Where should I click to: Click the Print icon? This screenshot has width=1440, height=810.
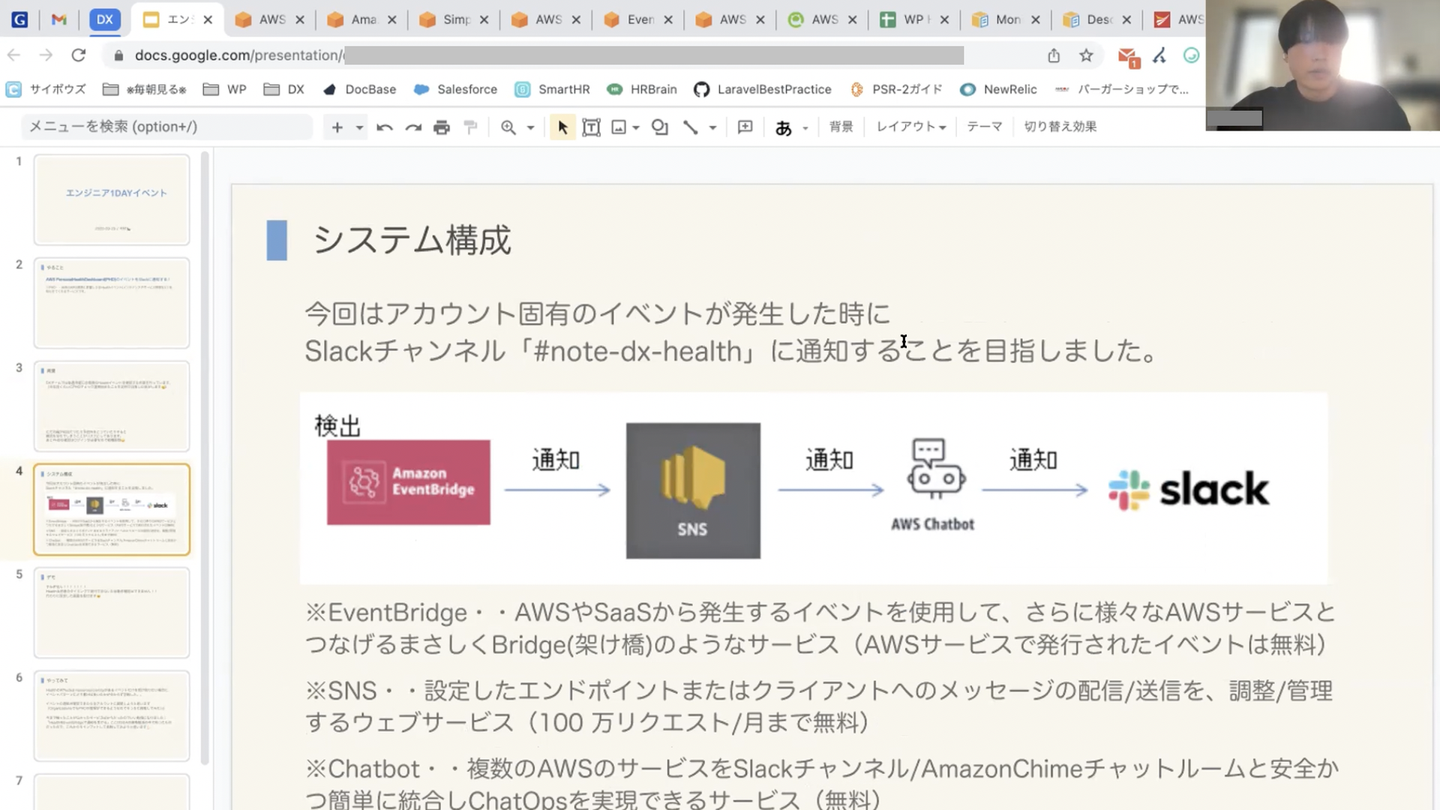[441, 127]
